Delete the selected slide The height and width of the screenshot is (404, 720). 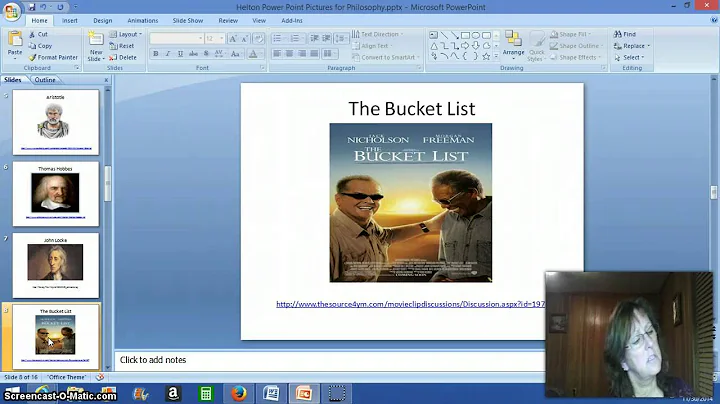click(x=123, y=57)
